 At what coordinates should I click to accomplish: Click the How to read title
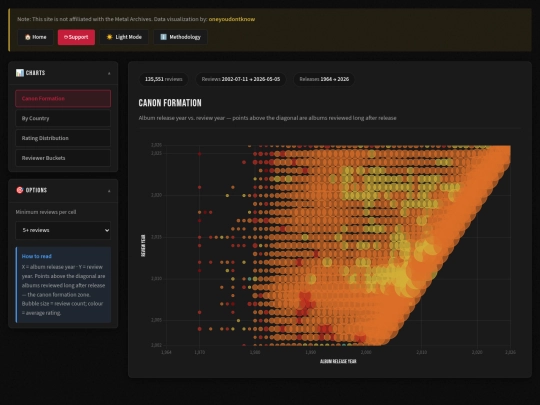tap(37, 256)
